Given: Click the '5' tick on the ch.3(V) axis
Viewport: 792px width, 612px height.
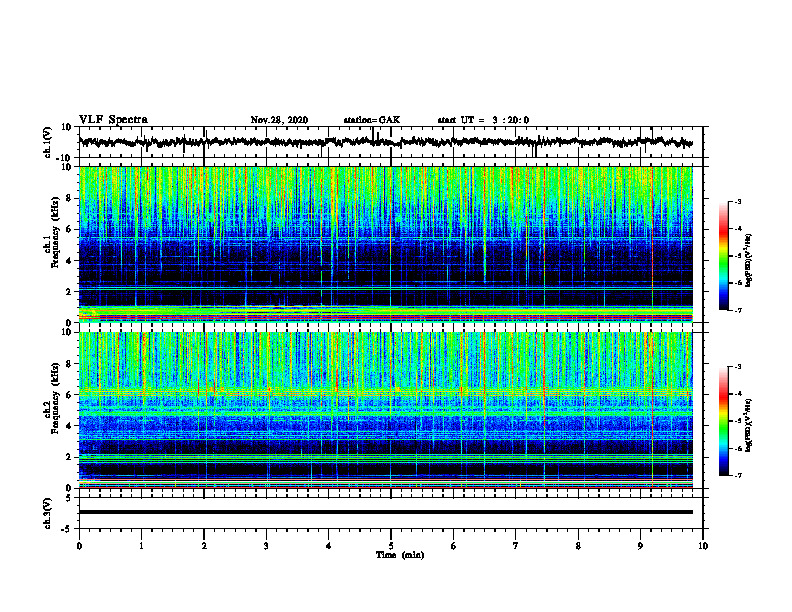Looking at the screenshot, I should tap(69, 498).
